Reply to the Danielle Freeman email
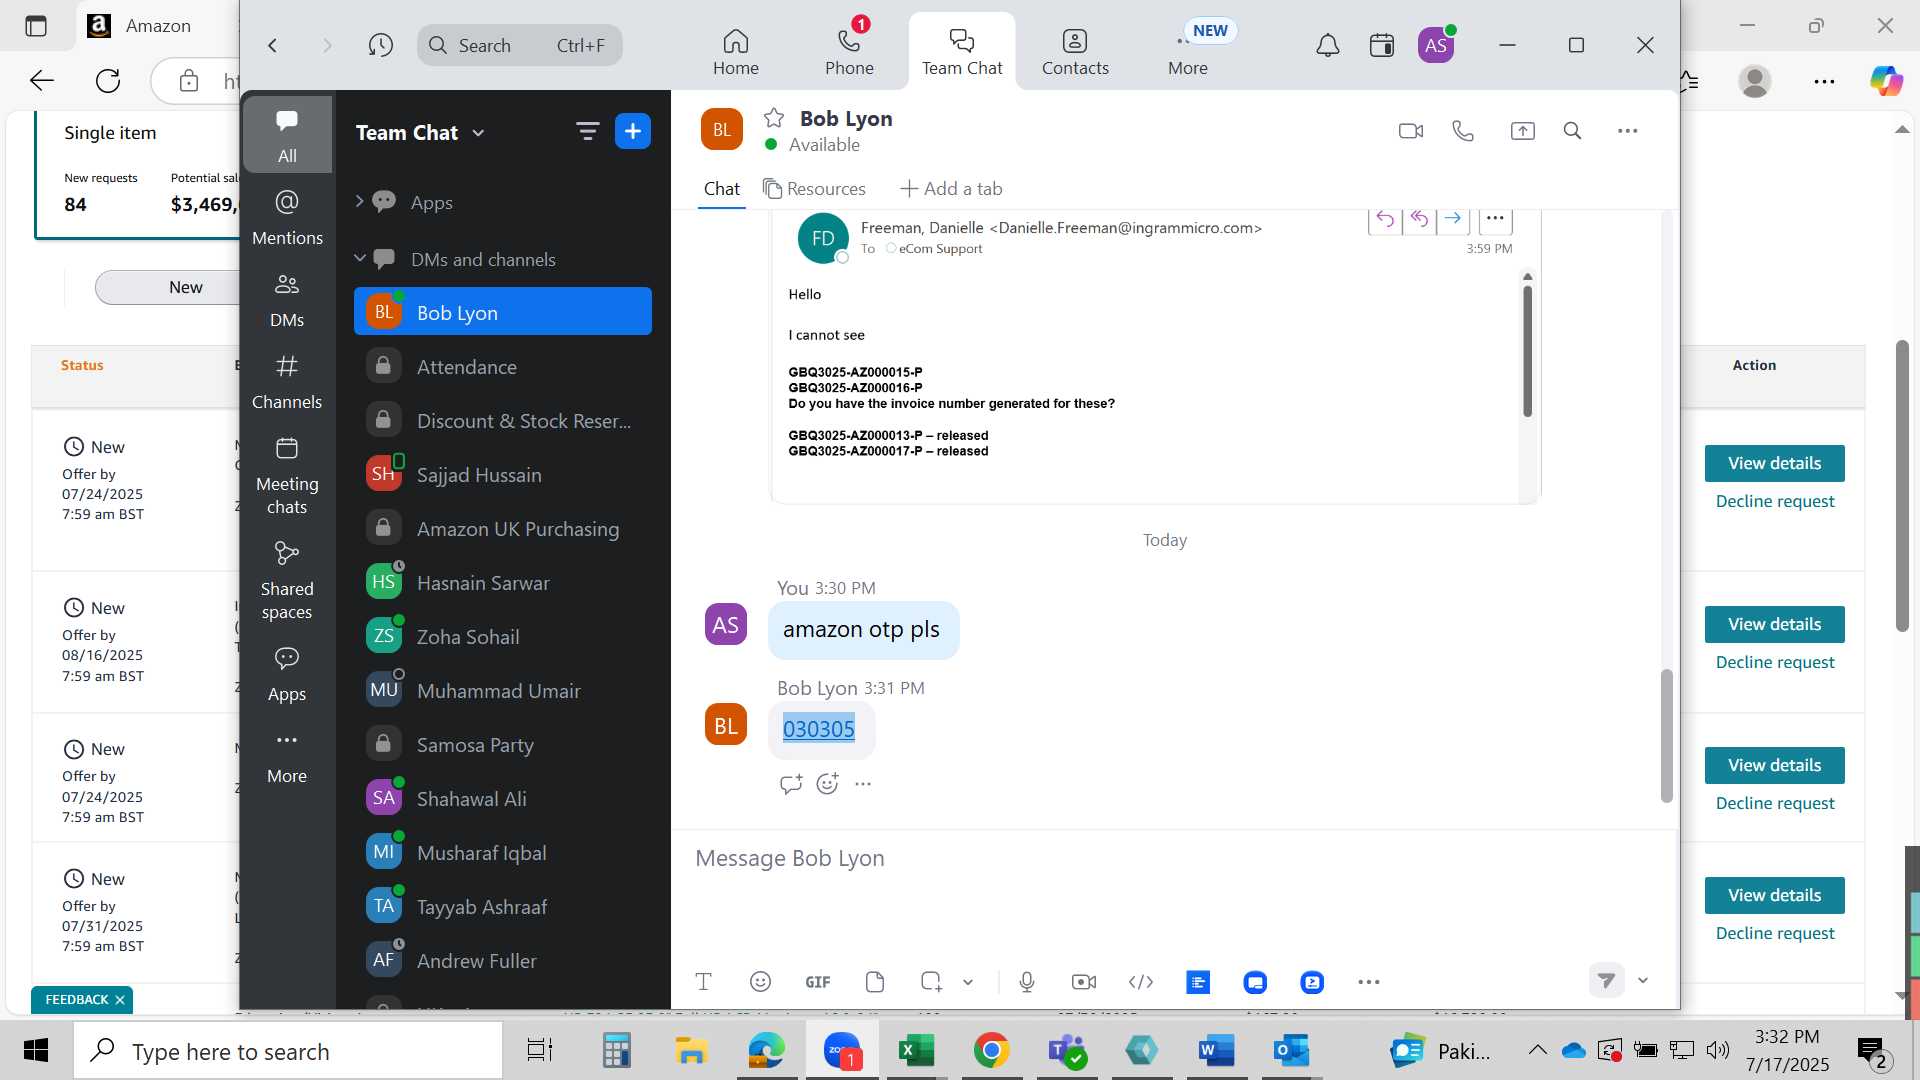1920x1080 pixels. pos(1385,219)
